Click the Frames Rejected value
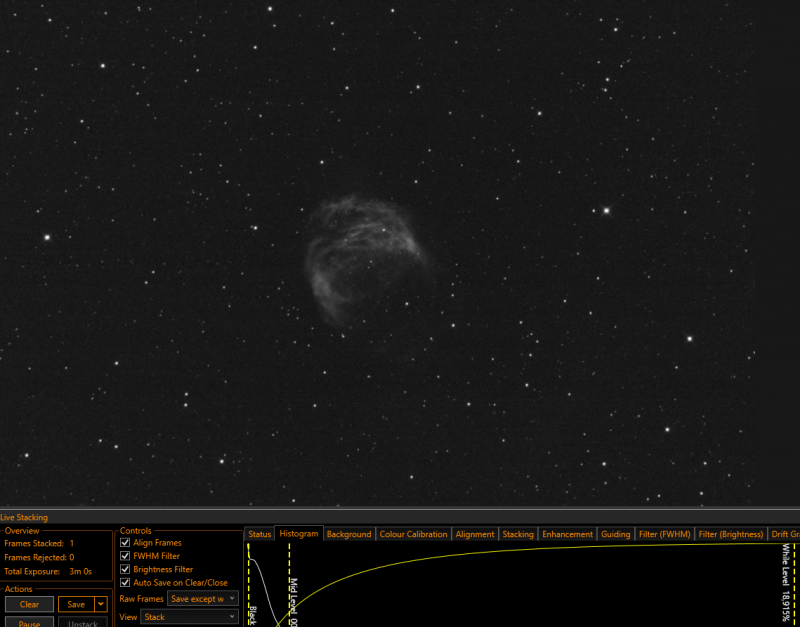Image resolution: width=800 pixels, height=627 pixels. [72, 558]
